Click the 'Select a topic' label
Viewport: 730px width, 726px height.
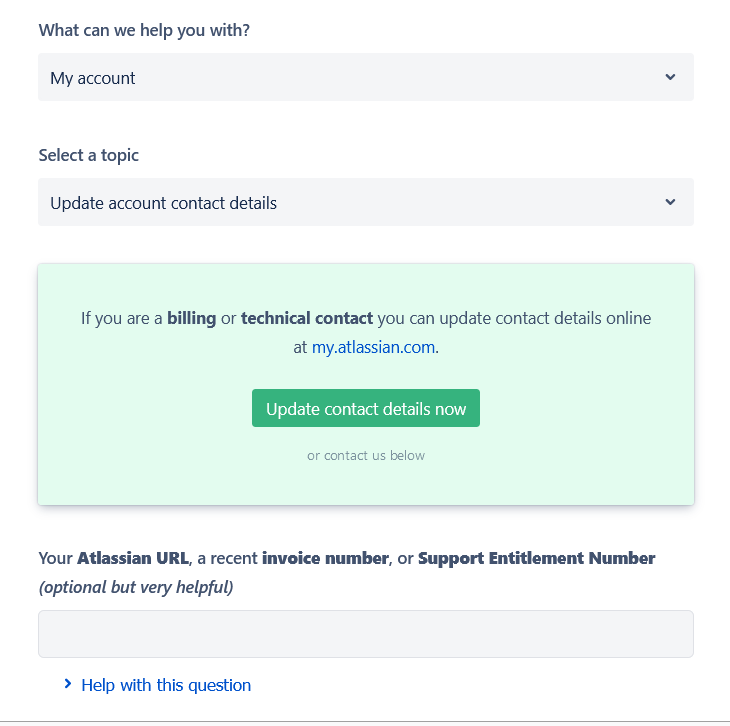point(89,155)
